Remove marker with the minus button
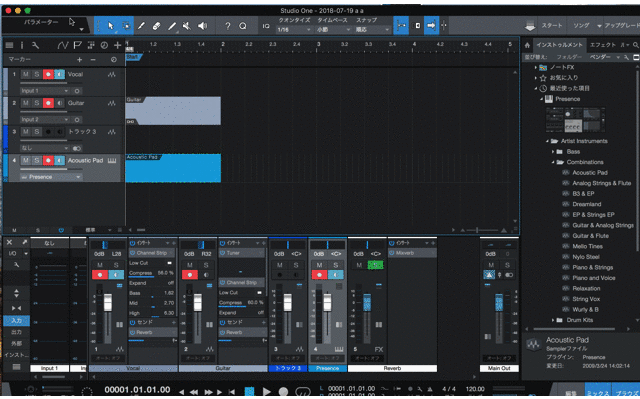Screen dimensions: 640x399 93,60
